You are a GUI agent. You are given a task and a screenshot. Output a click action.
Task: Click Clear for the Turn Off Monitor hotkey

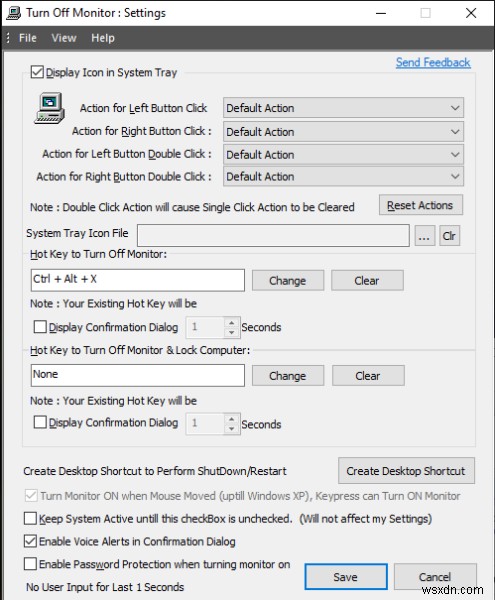tap(367, 280)
